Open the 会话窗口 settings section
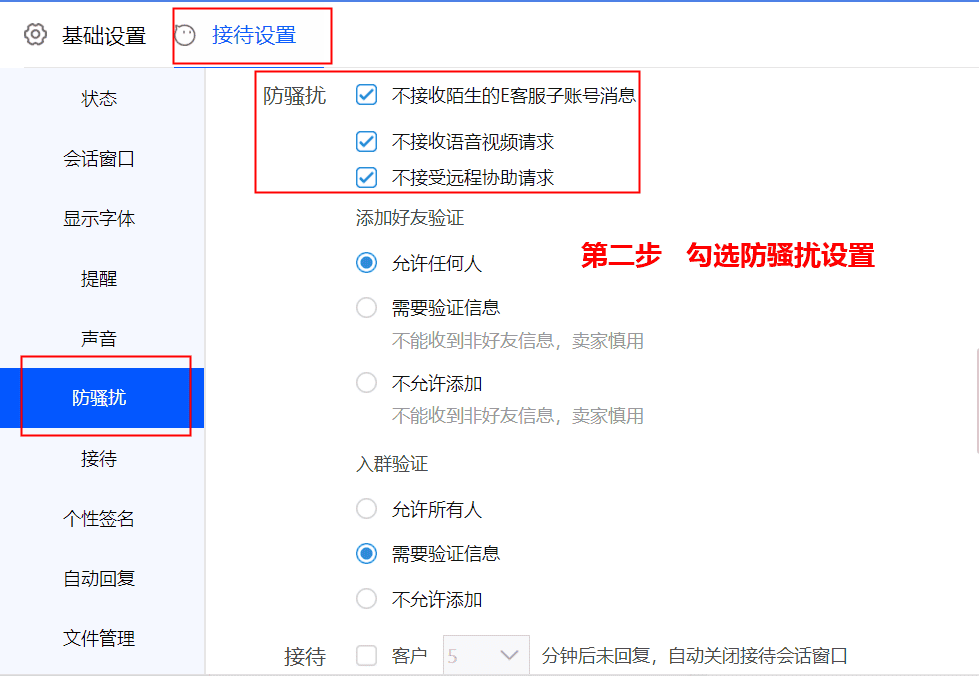Viewport: 979px width, 676px height. 100,157
